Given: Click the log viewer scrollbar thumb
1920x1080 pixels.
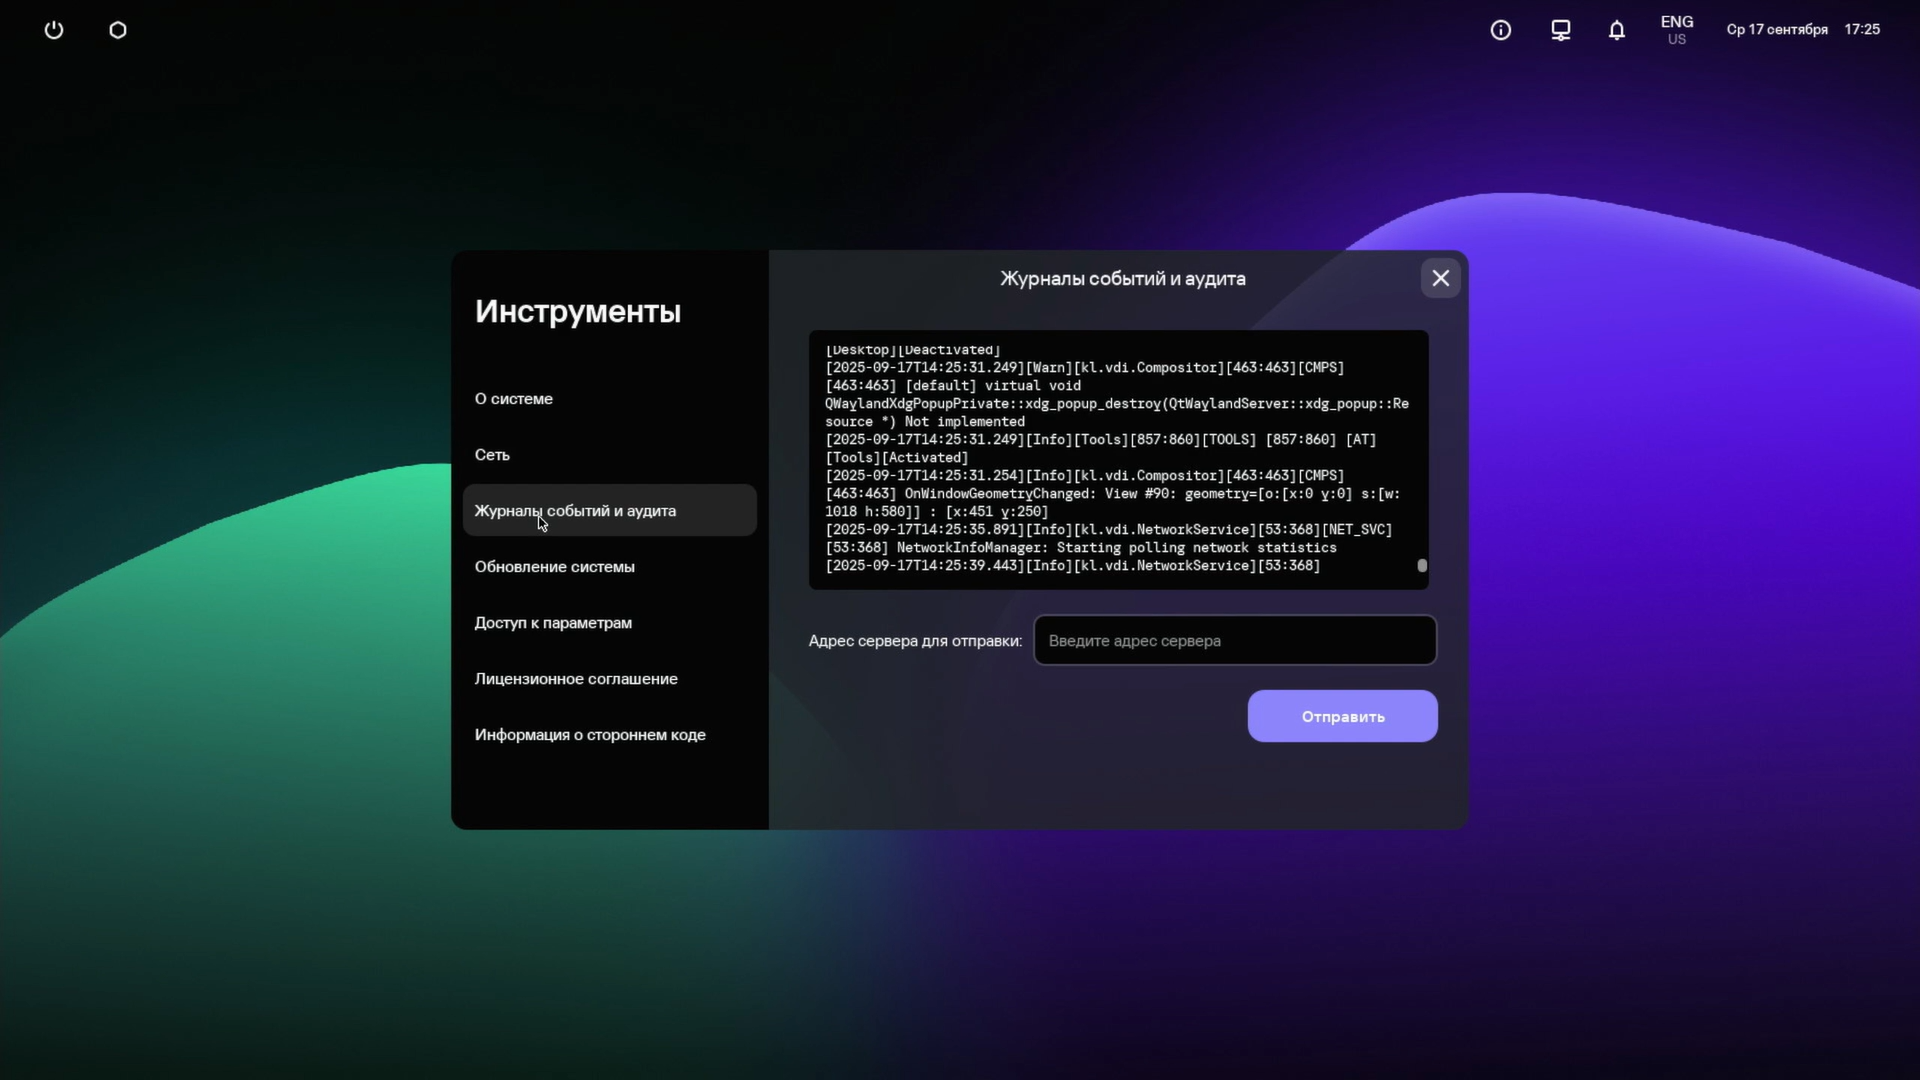Looking at the screenshot, I should click(x=1422, y=566).
